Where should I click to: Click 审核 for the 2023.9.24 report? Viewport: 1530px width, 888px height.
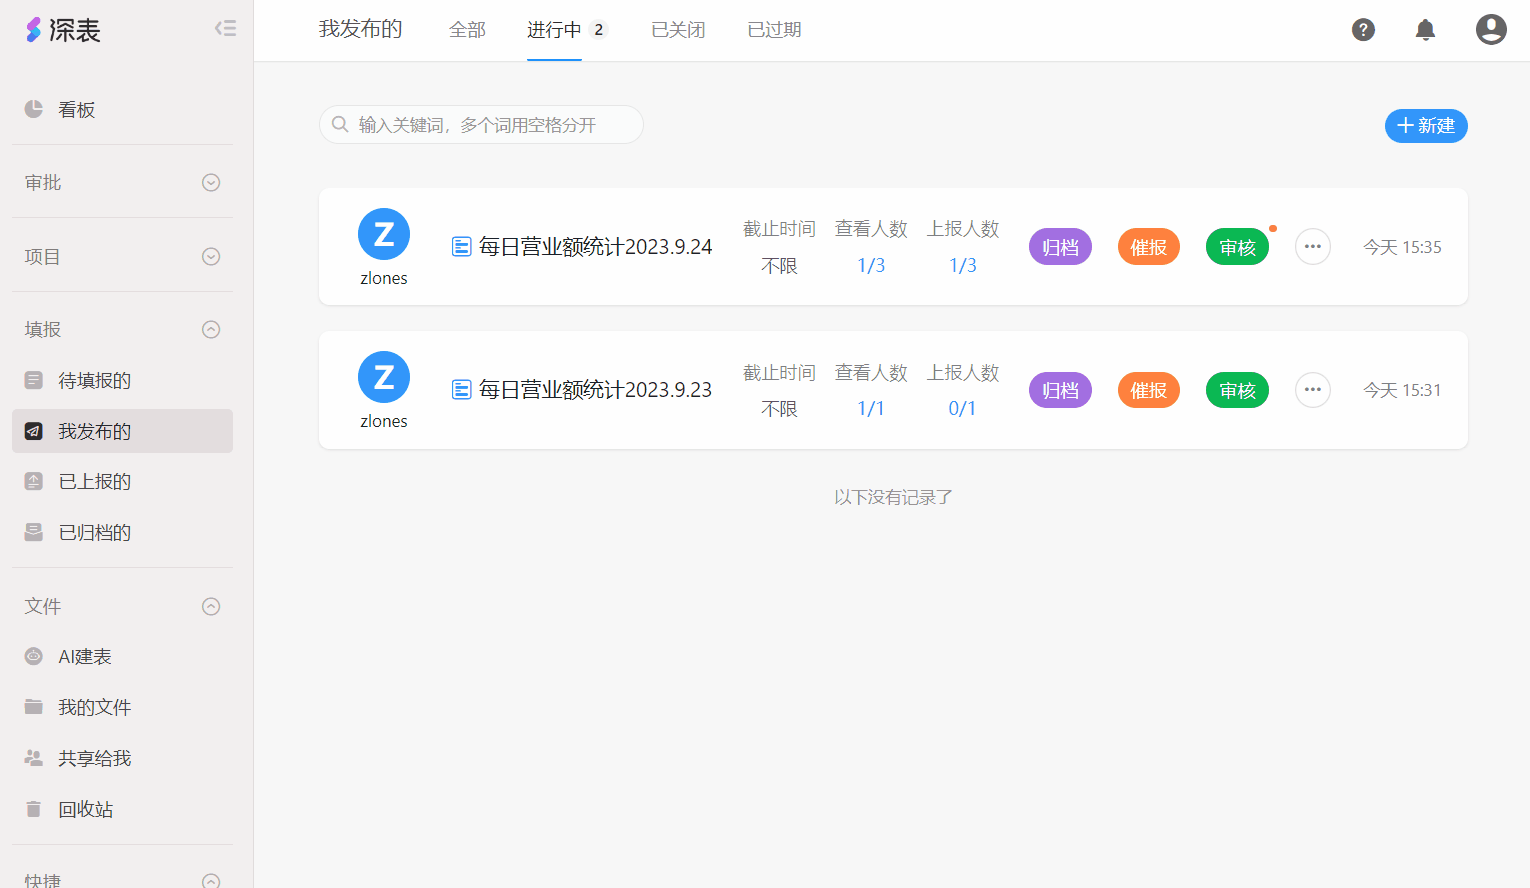pyautogui.click(x=1237, y=247)
